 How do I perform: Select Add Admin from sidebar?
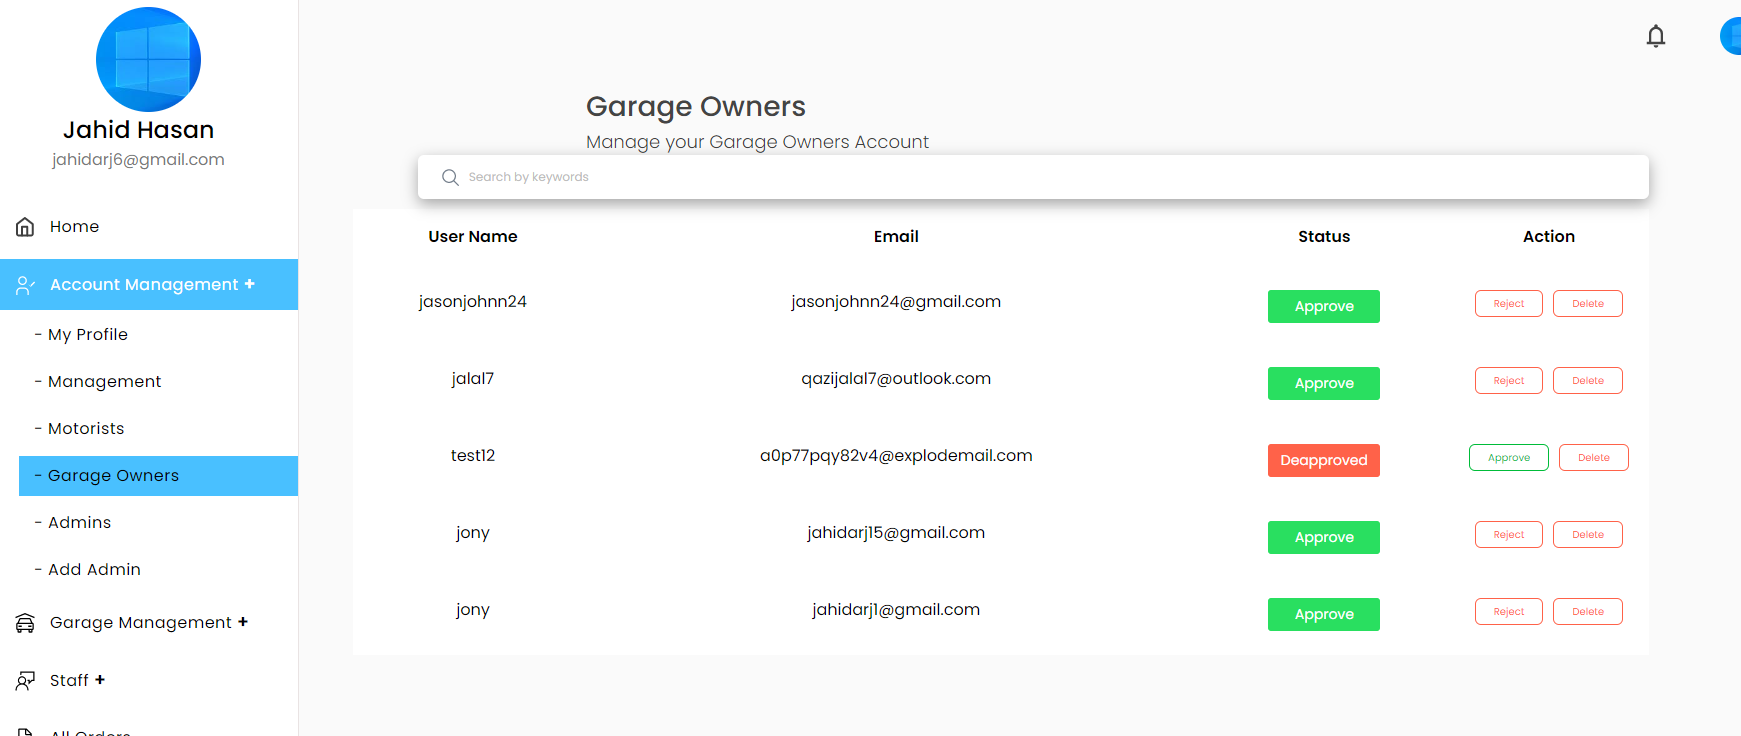point(94,569)
